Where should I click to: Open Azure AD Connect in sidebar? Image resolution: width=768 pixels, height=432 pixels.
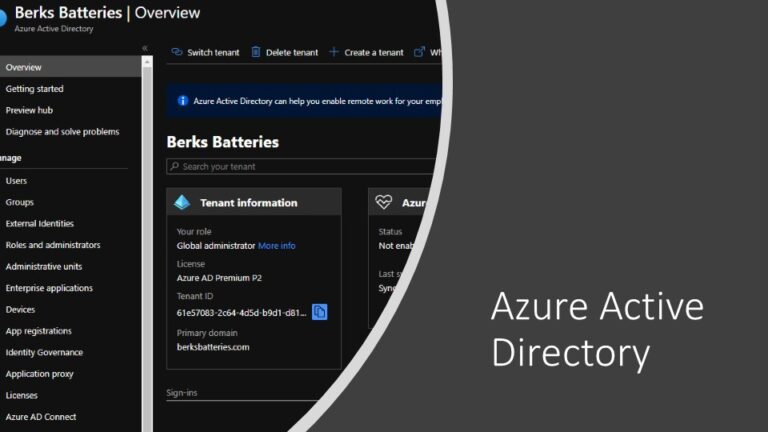coord(41,417)
